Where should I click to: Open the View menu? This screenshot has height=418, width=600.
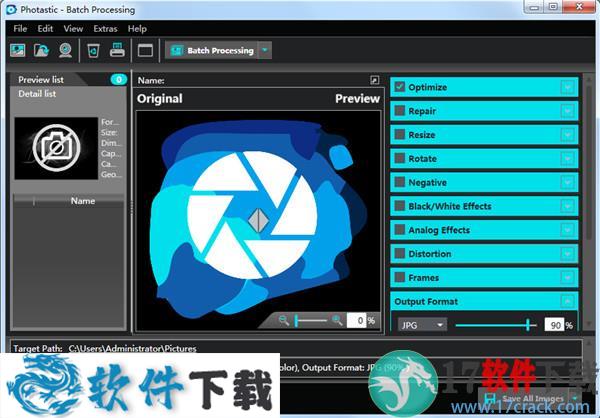tap(73, 29)
